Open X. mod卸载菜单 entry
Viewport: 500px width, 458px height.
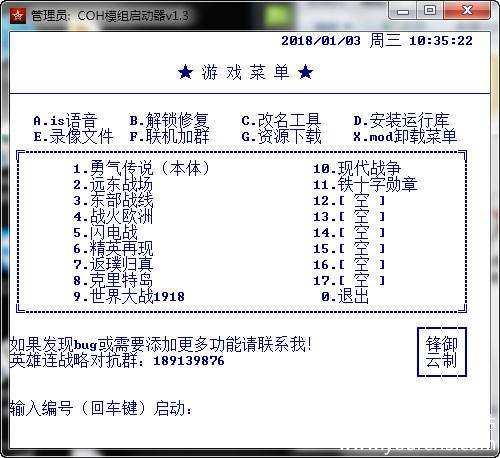[x=405, y=136]
